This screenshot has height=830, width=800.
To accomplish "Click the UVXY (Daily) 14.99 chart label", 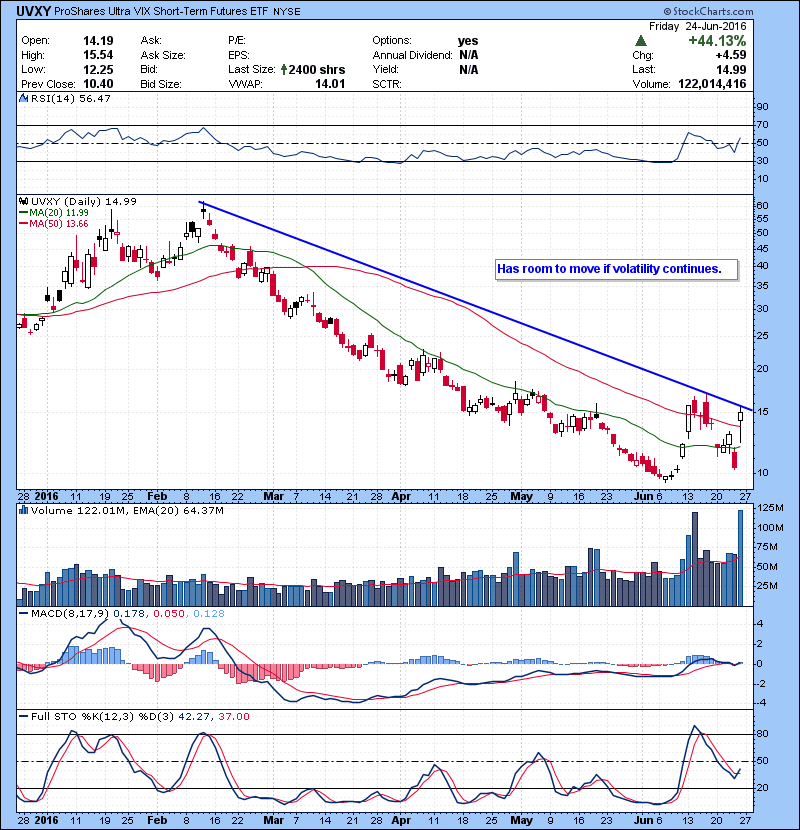I will coord(84,201).
